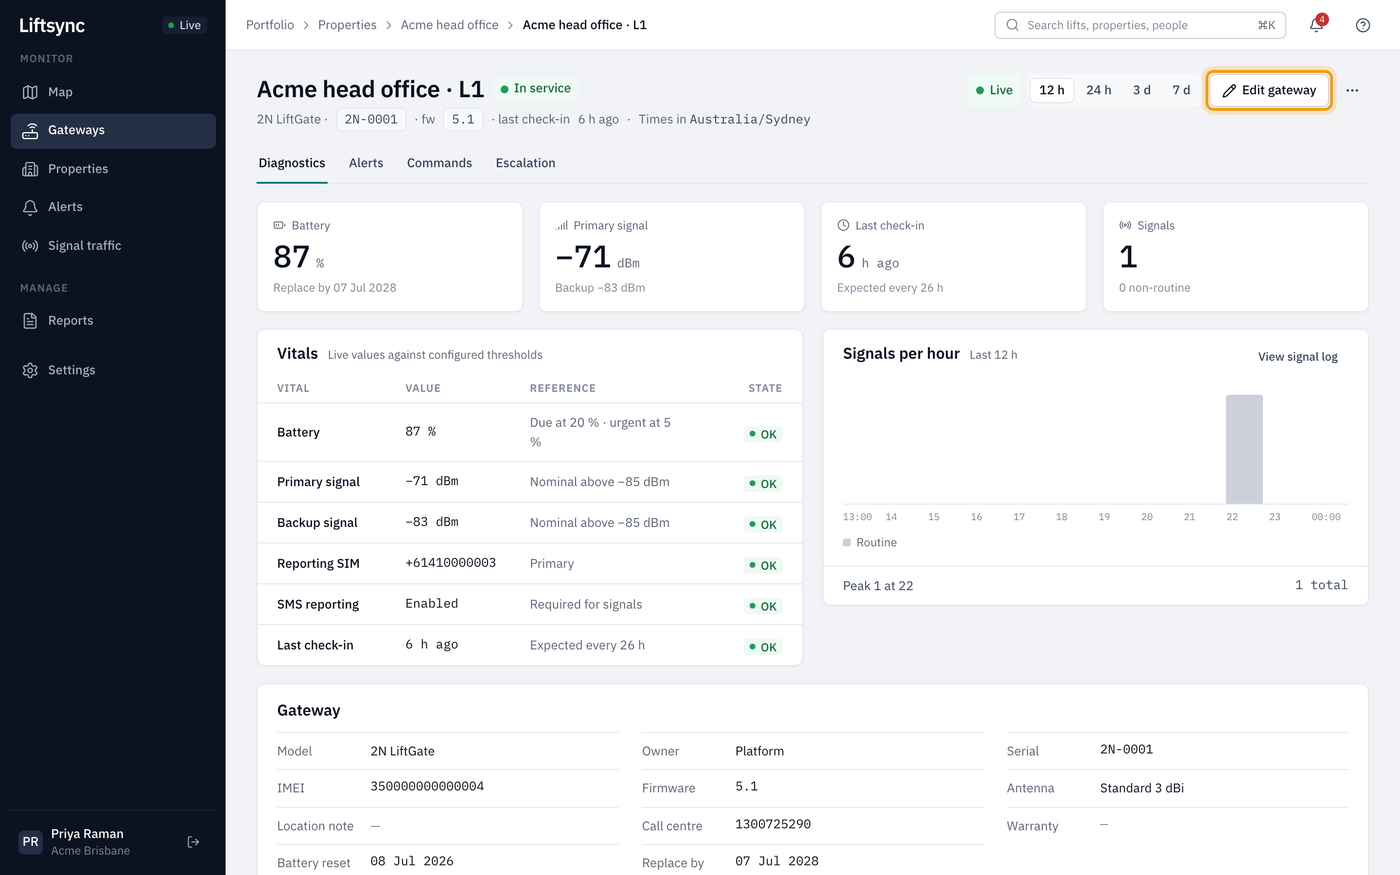Click the Last check-in summary card

954,257
